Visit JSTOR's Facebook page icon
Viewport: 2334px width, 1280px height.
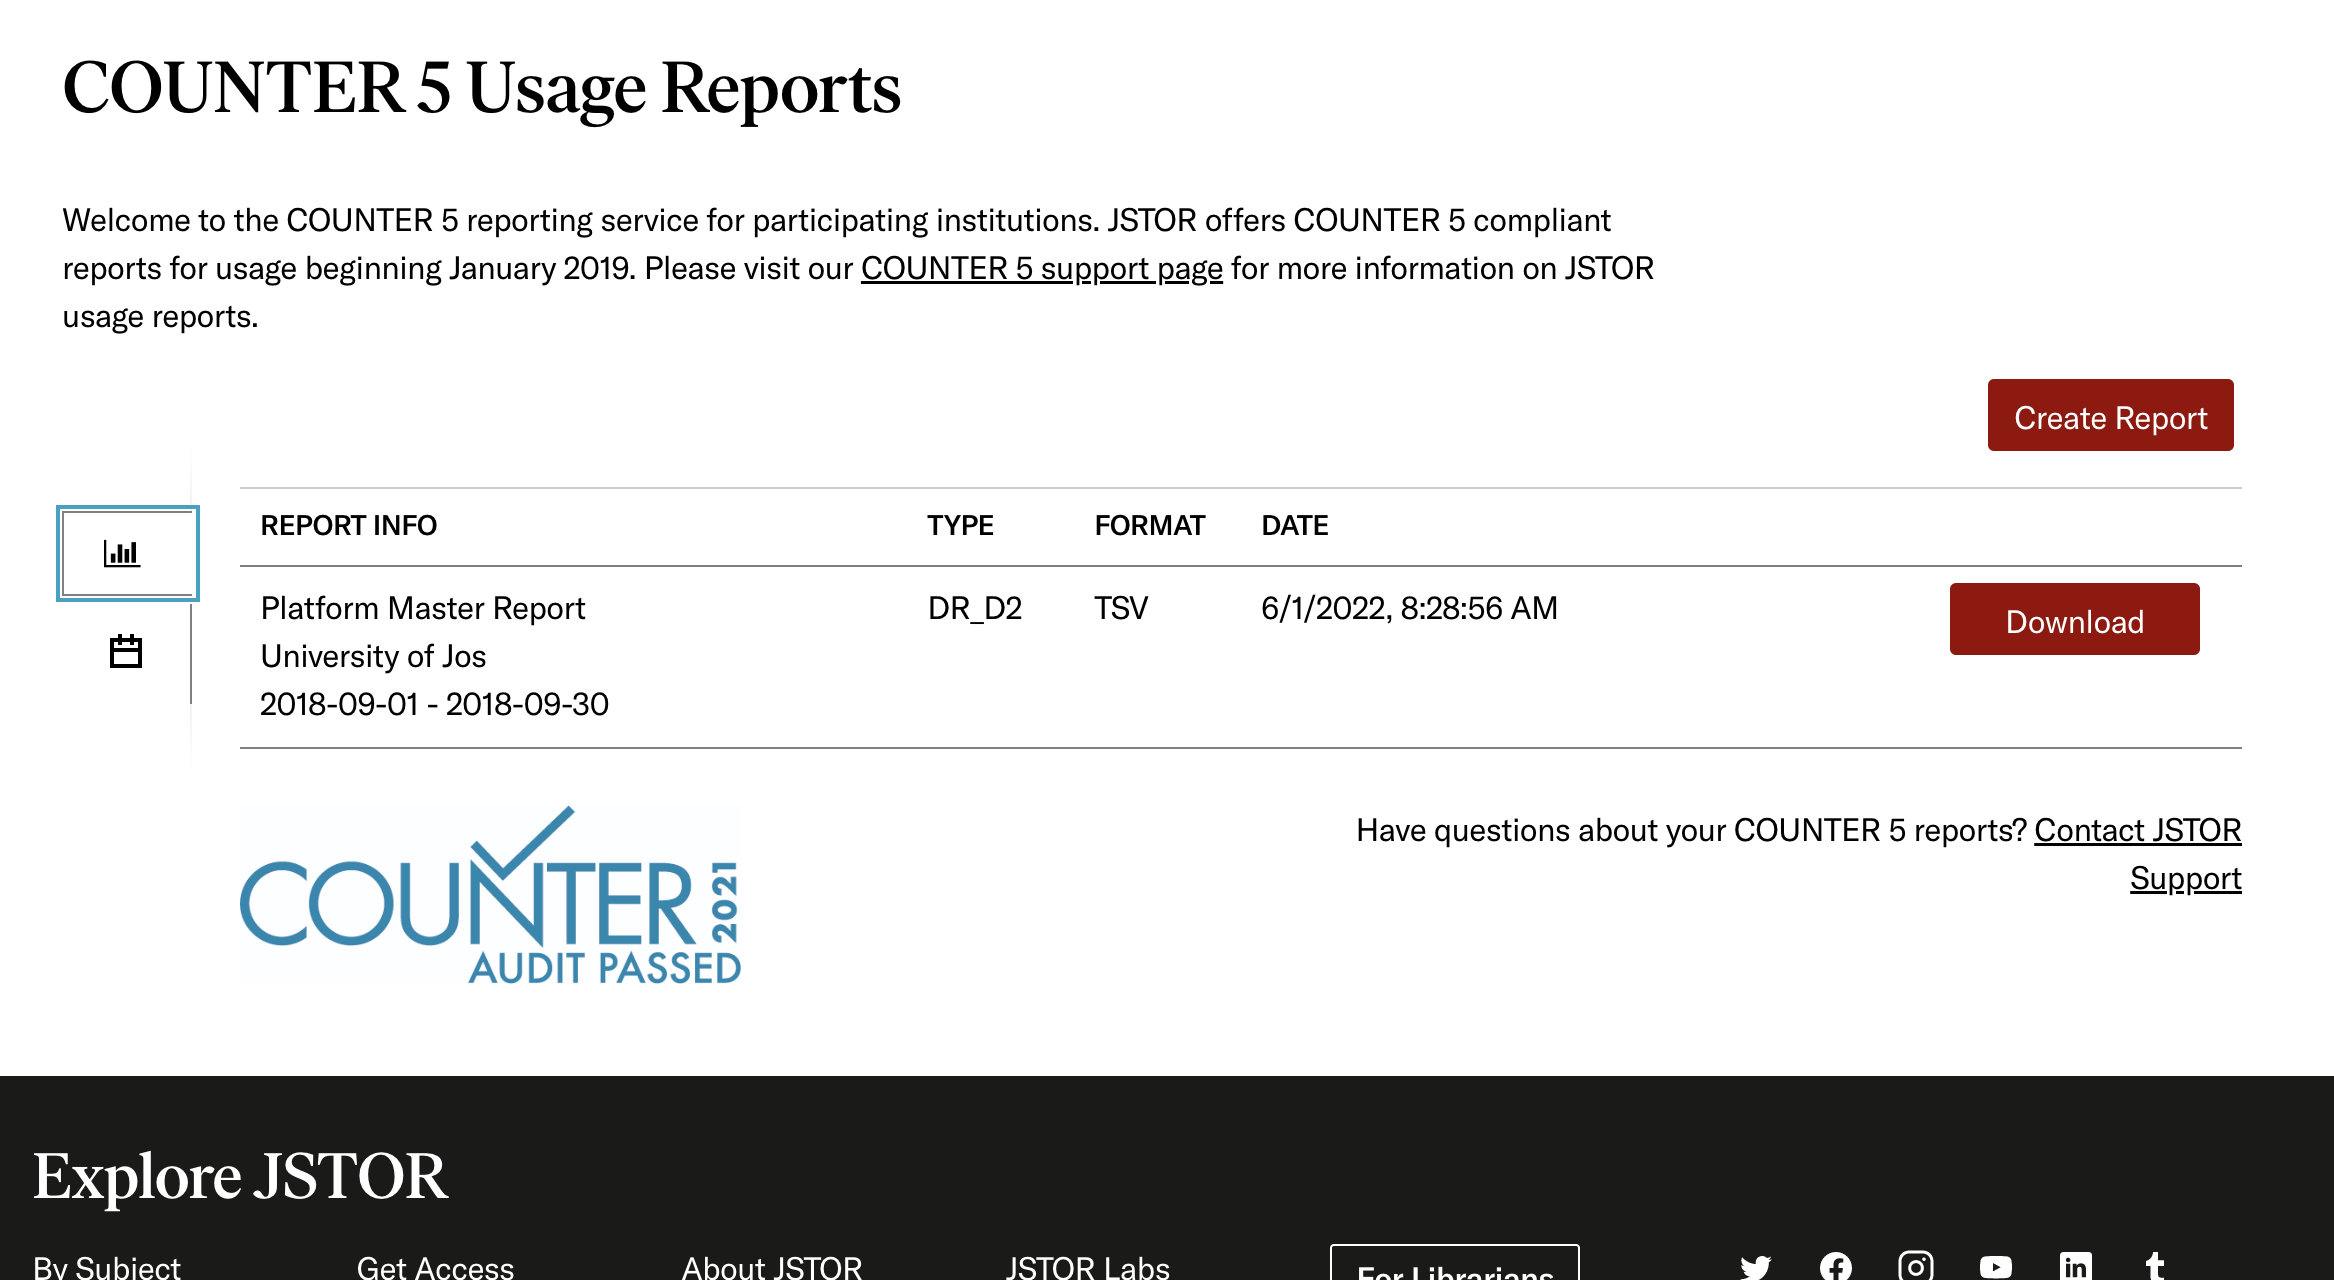click(x=1835, y=1266)
